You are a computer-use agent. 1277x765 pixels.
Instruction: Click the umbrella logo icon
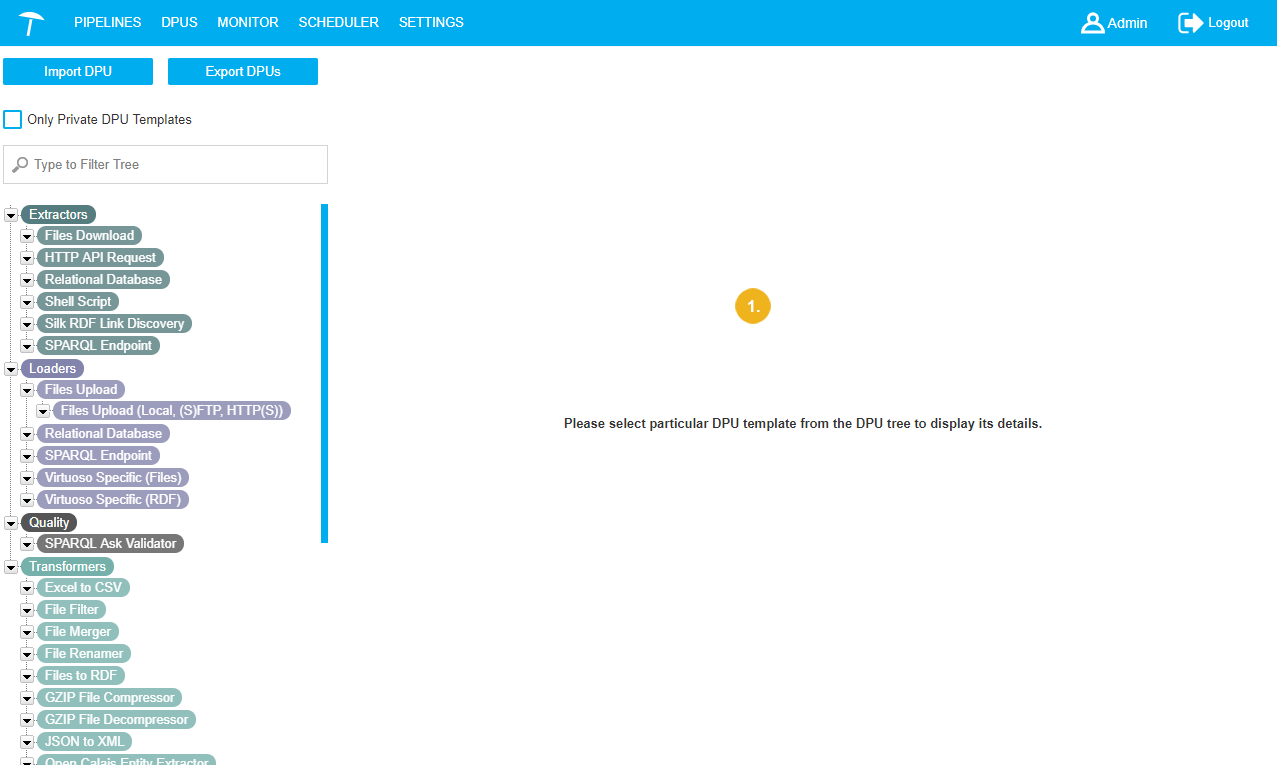coord(31,23)
